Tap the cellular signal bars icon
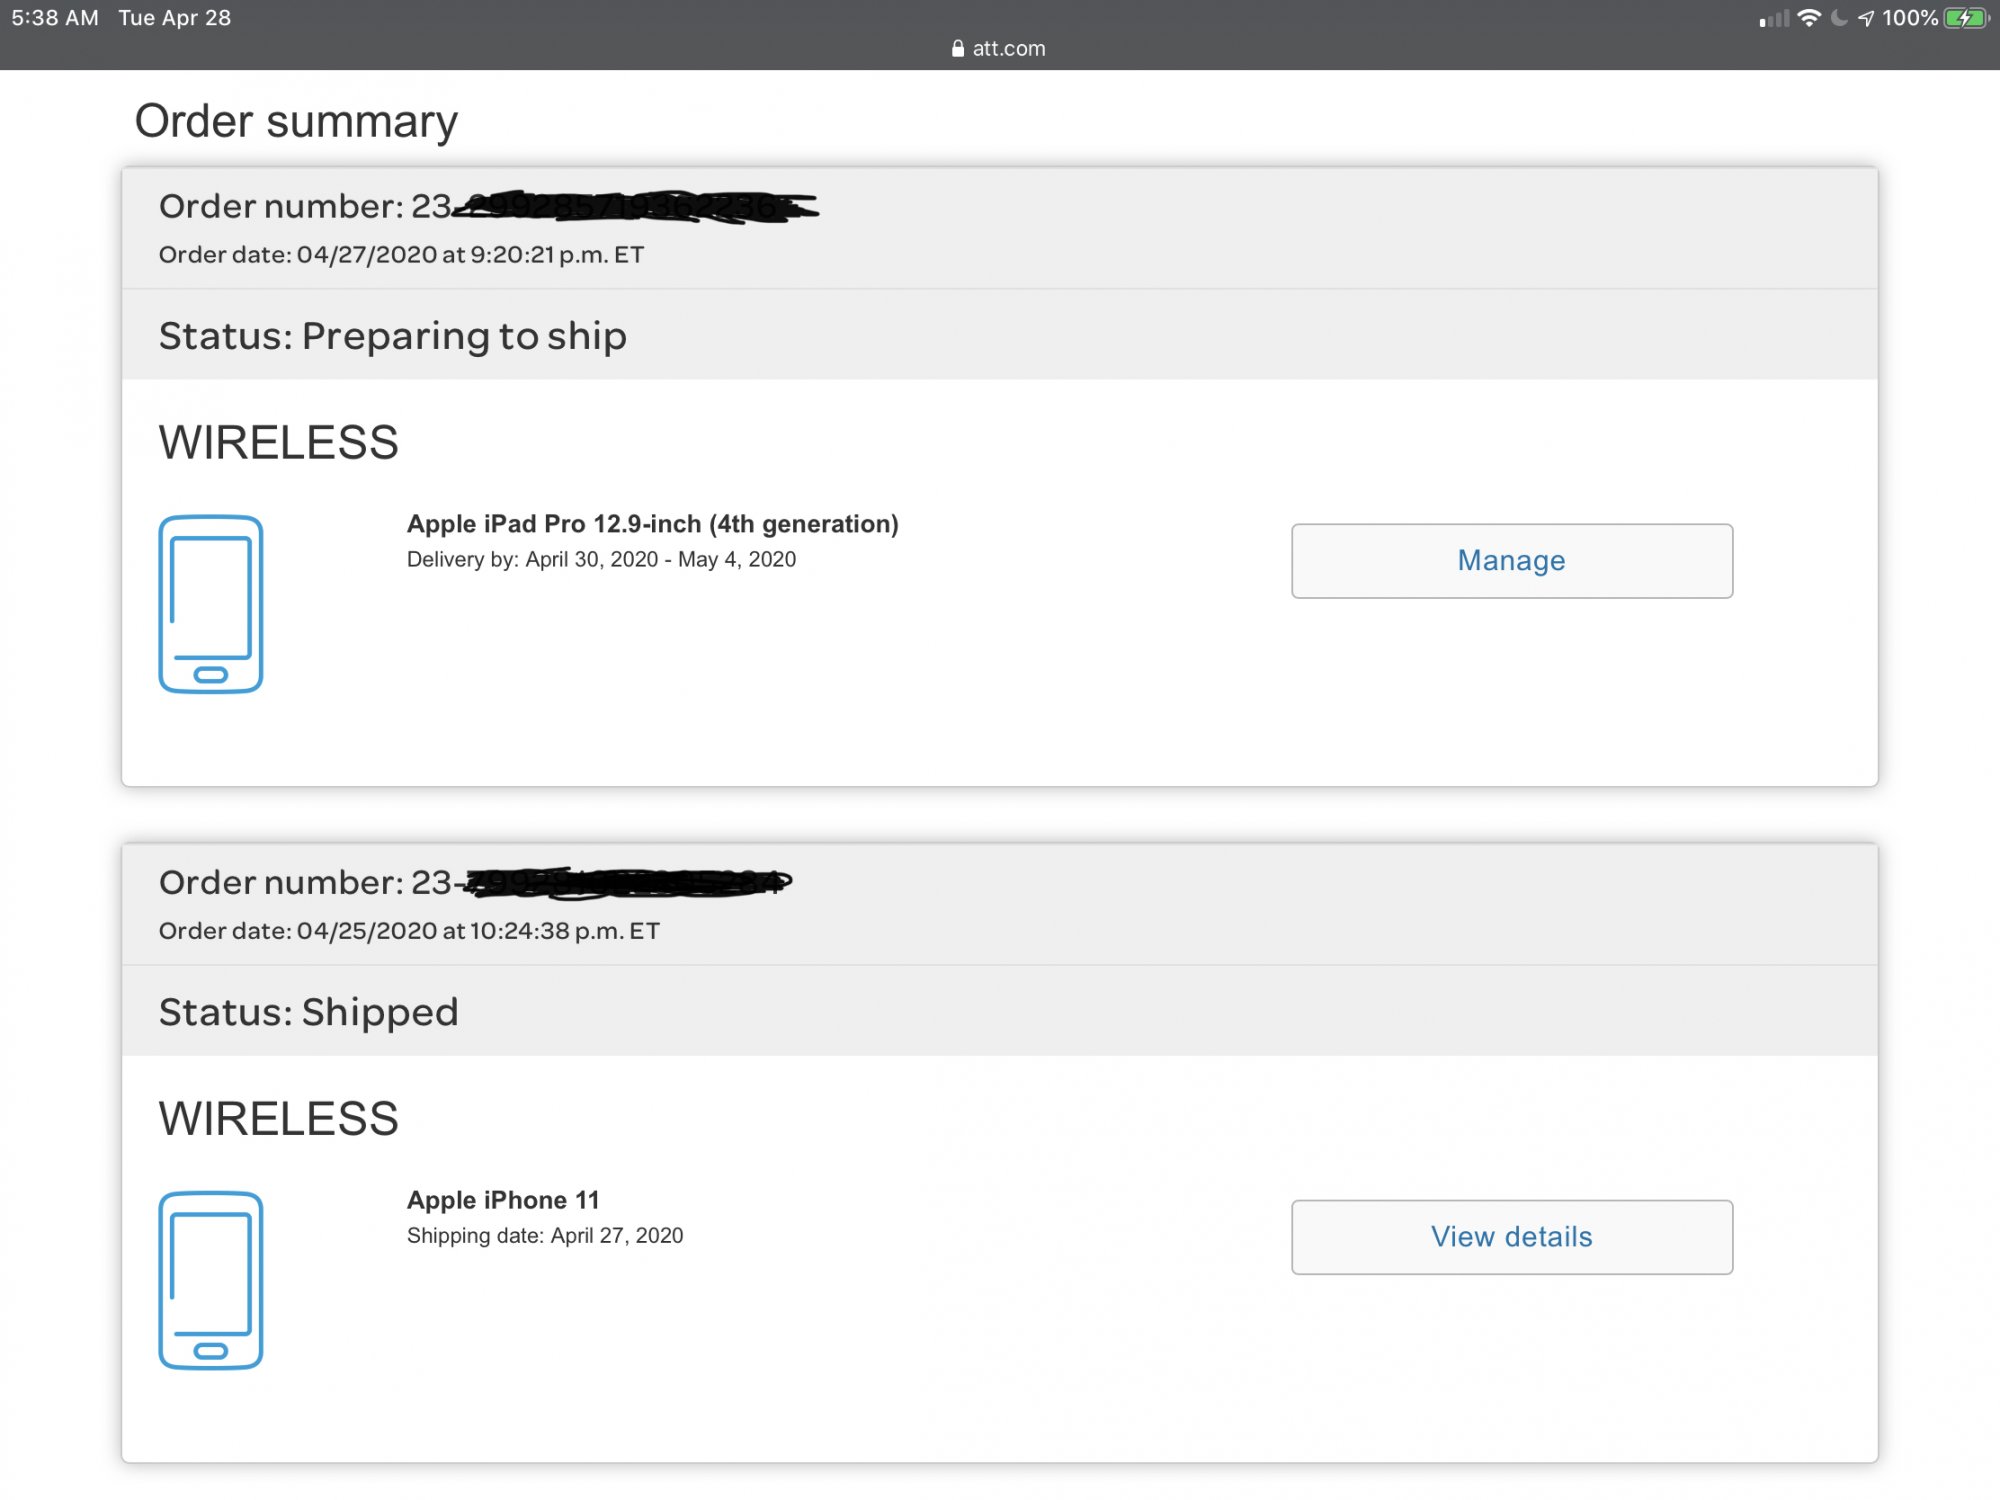2000x1500 pixels. point(1774,19)
